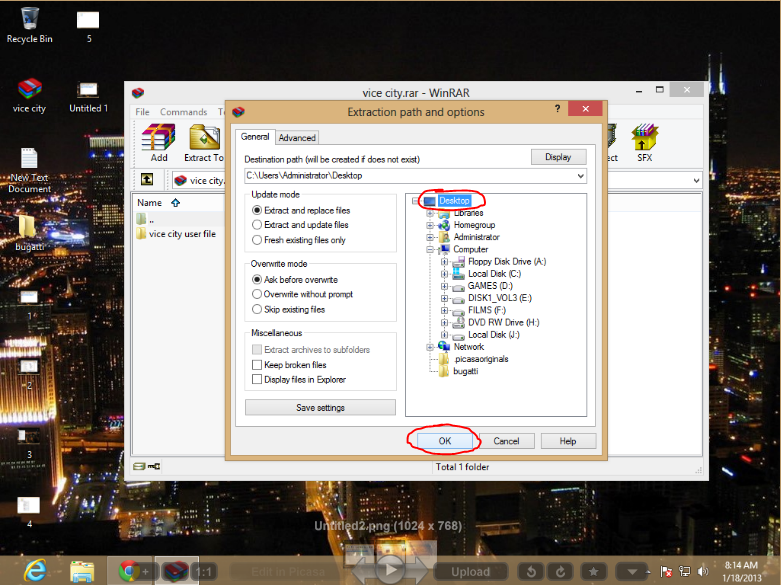Select DVD RW Drive (H:) in tree
This screenshot has height=585, width=781.
(503, 322)
